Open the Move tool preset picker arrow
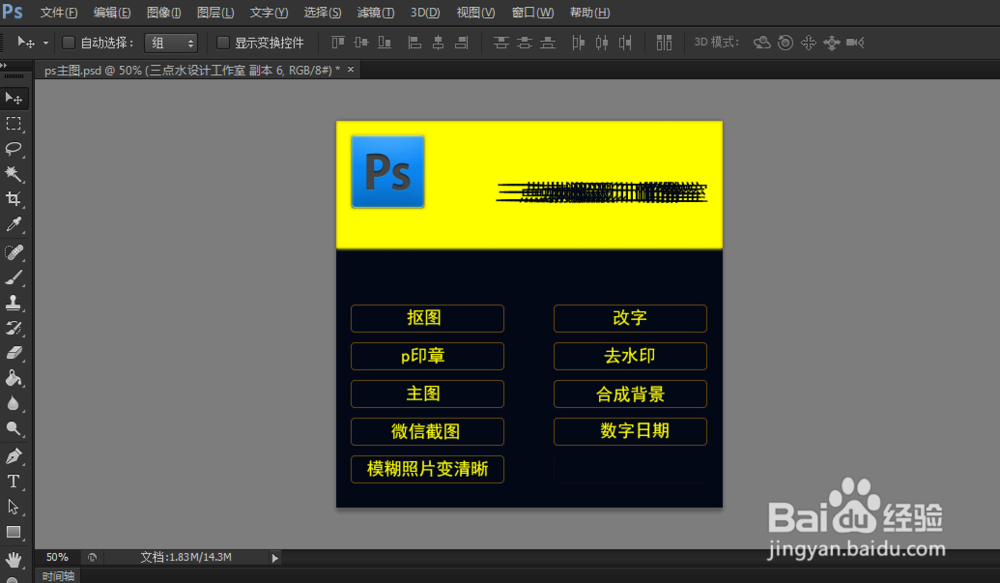The image size is (1000, 583). 45,43
